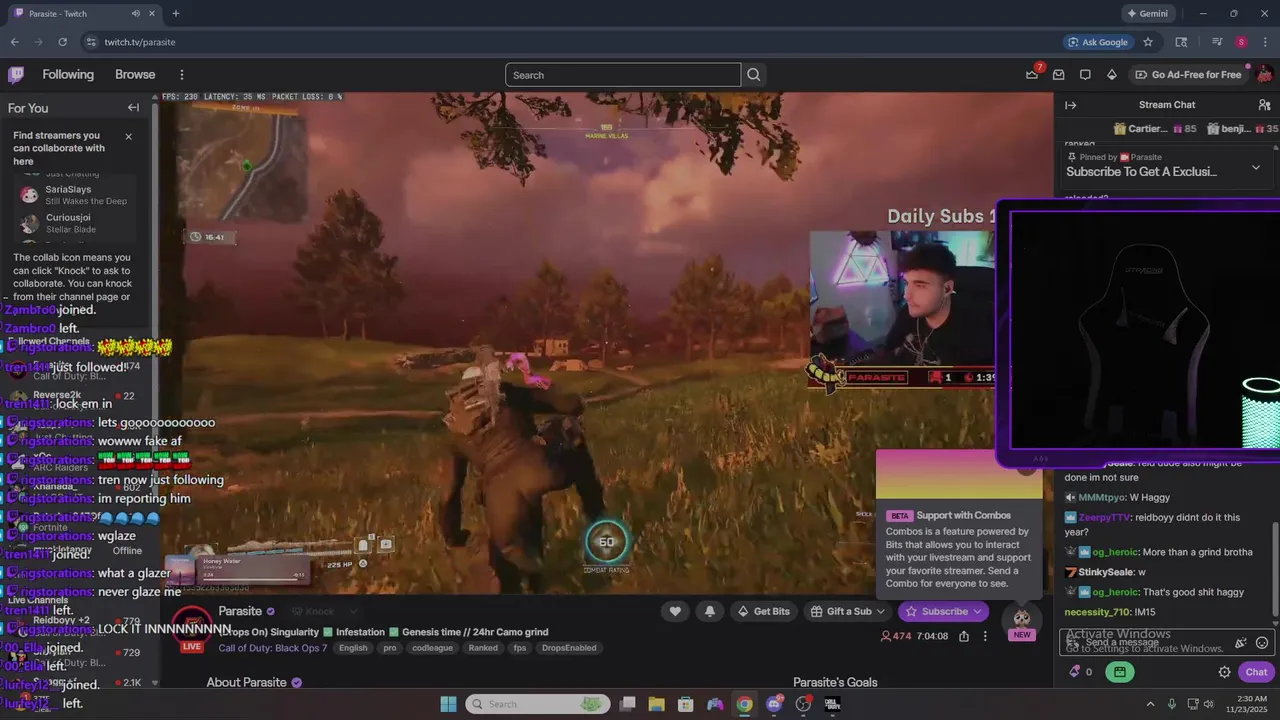Viewport: 1280px width, 720px height.
Task: Click the codleague tag
Action: [432, 648]
